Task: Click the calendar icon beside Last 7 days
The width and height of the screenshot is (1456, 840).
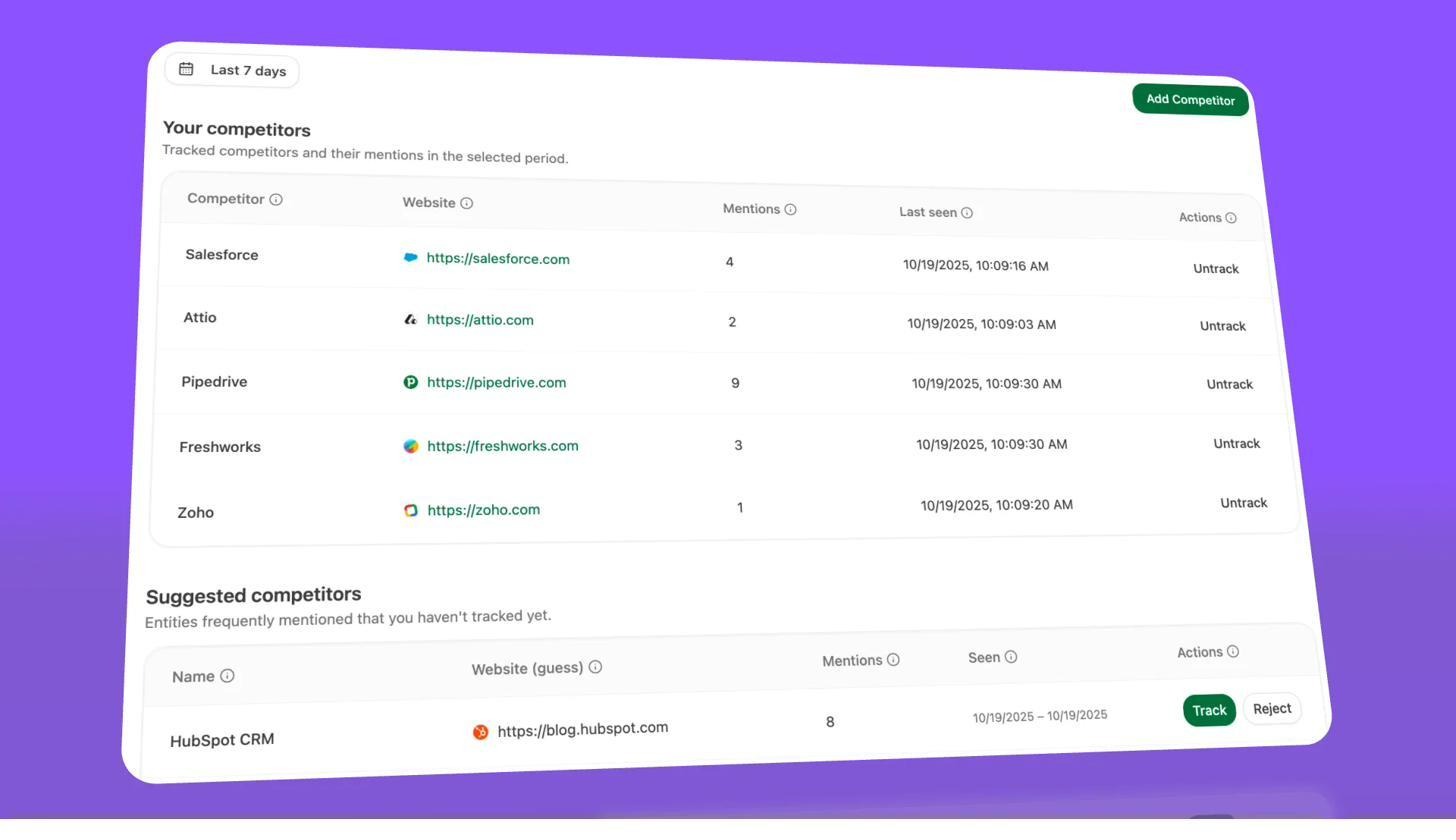Action: (x=186, y=69)
